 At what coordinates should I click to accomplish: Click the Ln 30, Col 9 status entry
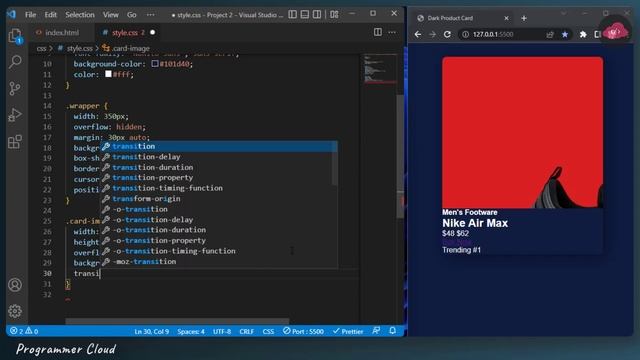pyautogui.click(x=151, y=331)
